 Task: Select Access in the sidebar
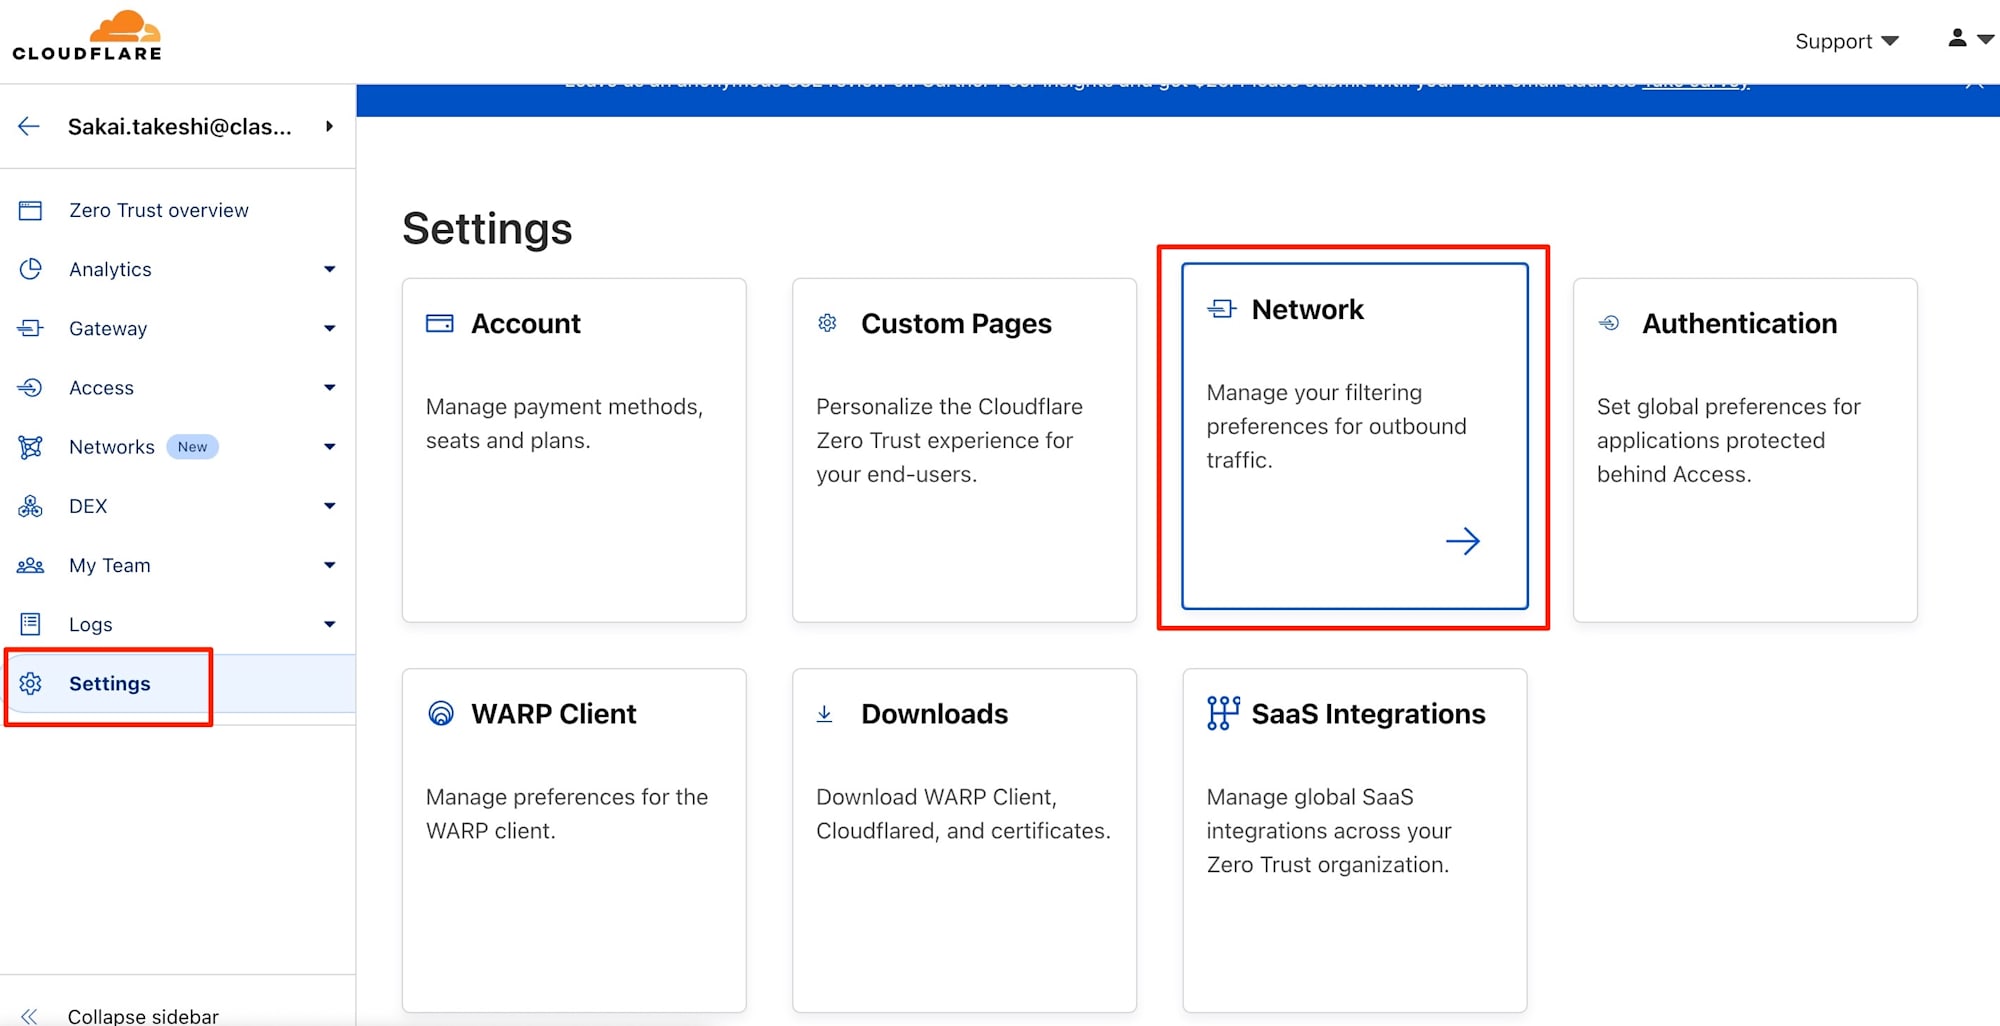pos(101,387)
